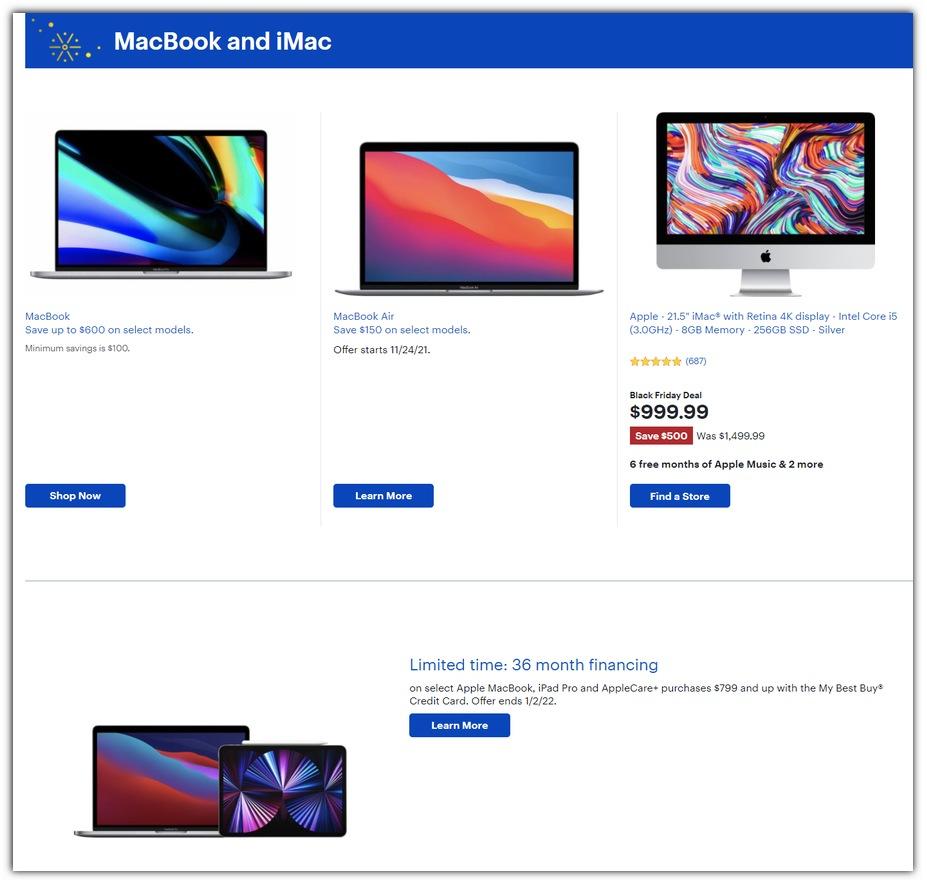
Task: Click Learn More under MacBook Air
Action: (x=383, y=496)
